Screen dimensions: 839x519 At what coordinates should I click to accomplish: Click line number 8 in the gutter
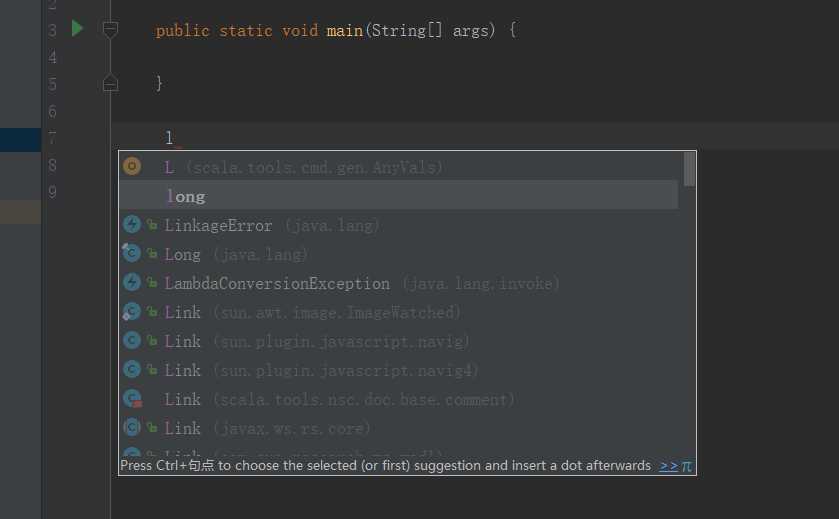click(x=52, y=164)
